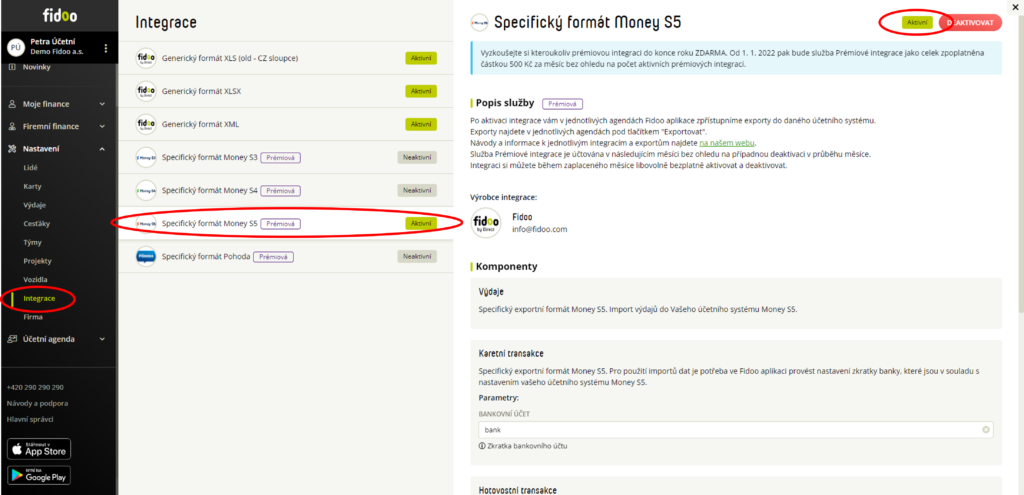Click the Novinky menu label
1024x495 pixels.
click(x=37, y=67)
